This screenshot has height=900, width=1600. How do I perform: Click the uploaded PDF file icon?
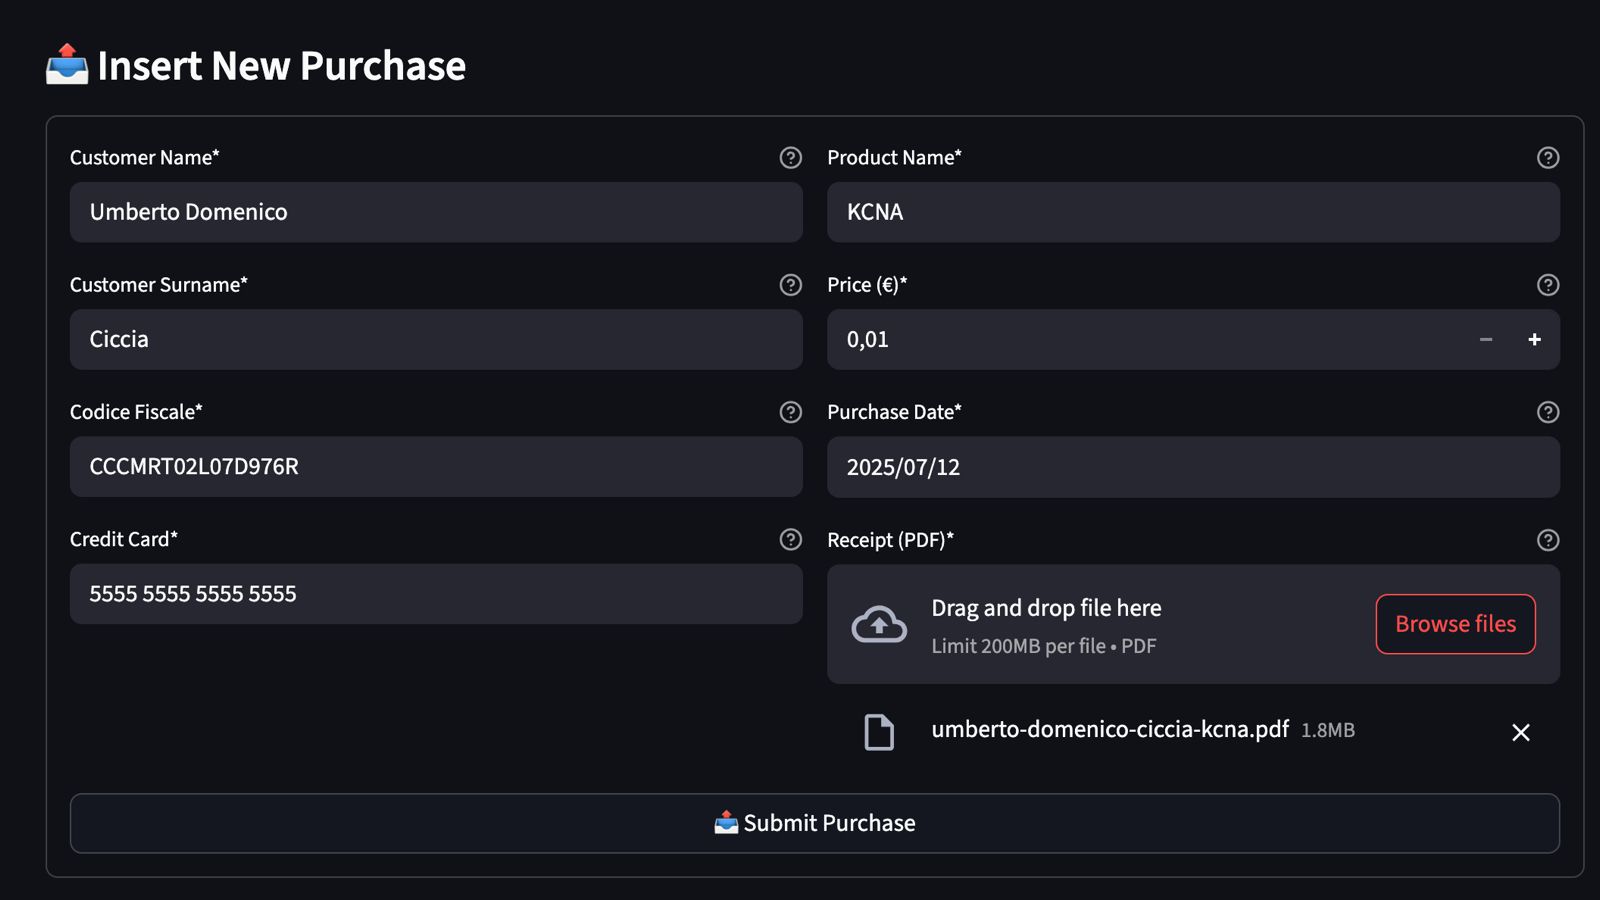[x=878, y=732]
